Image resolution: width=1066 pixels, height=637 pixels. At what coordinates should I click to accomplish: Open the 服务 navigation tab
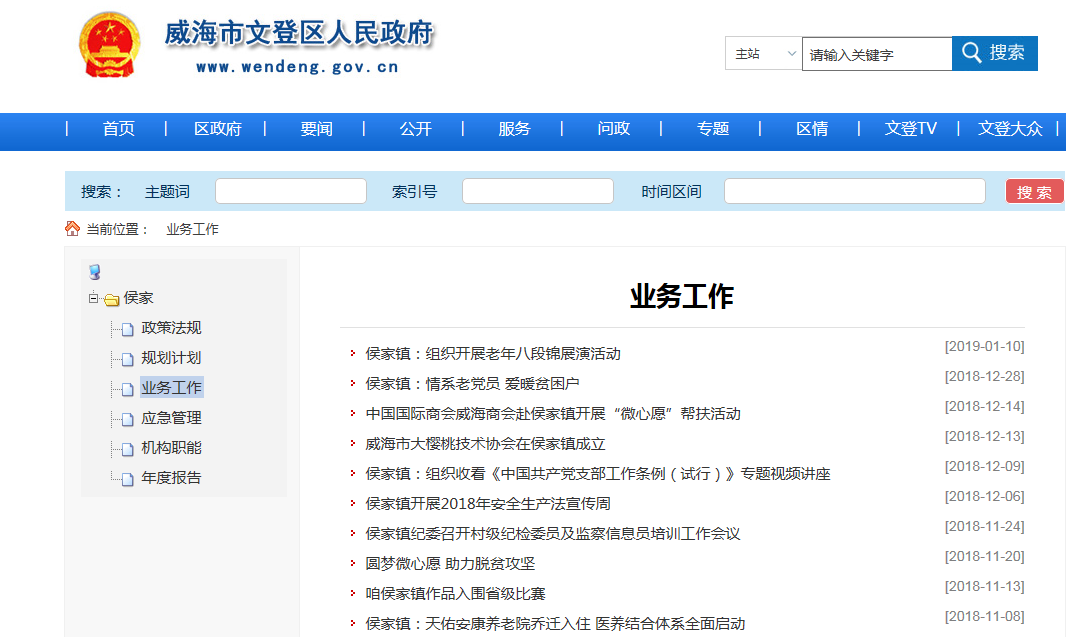(x=514, y=129)
